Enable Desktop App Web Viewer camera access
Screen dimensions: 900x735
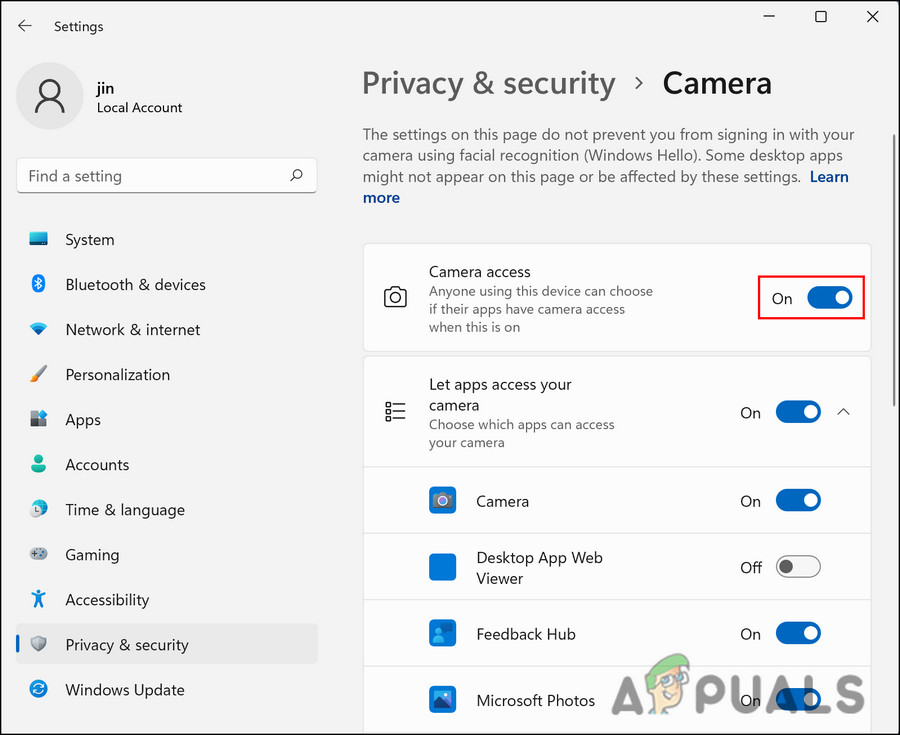pos(798,567)
